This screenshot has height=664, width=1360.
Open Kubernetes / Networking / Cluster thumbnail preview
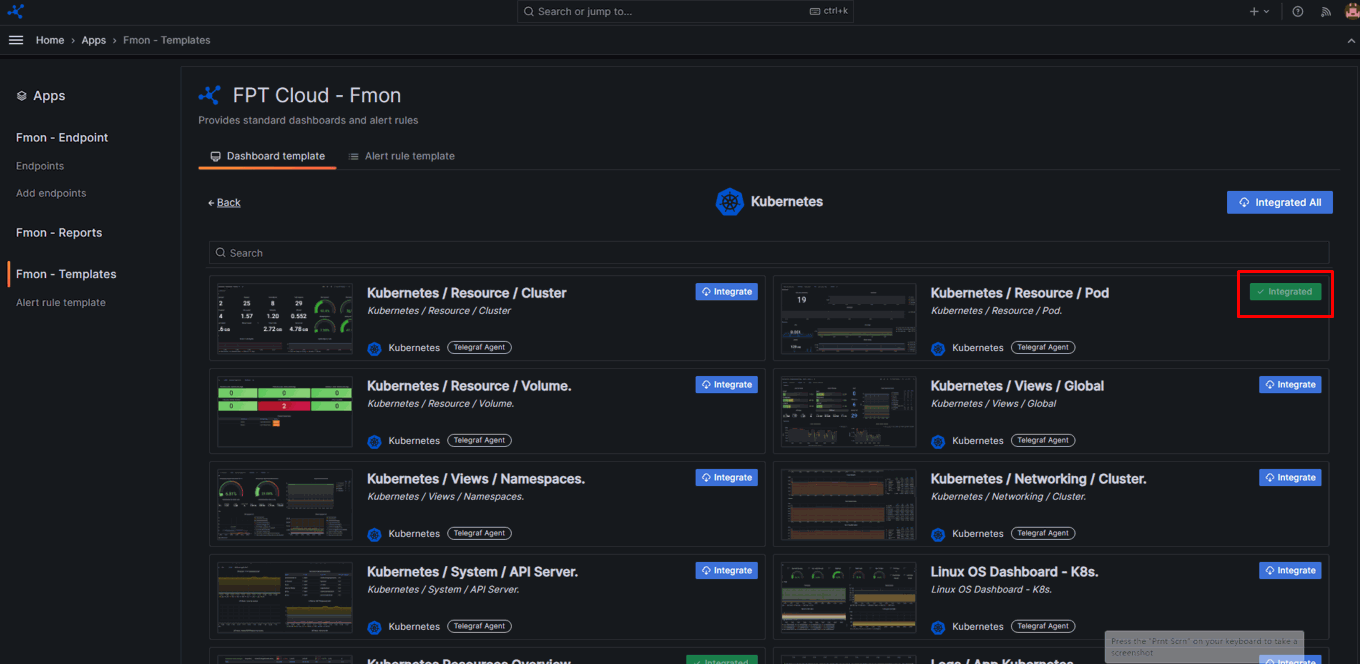tap(849, 505)
